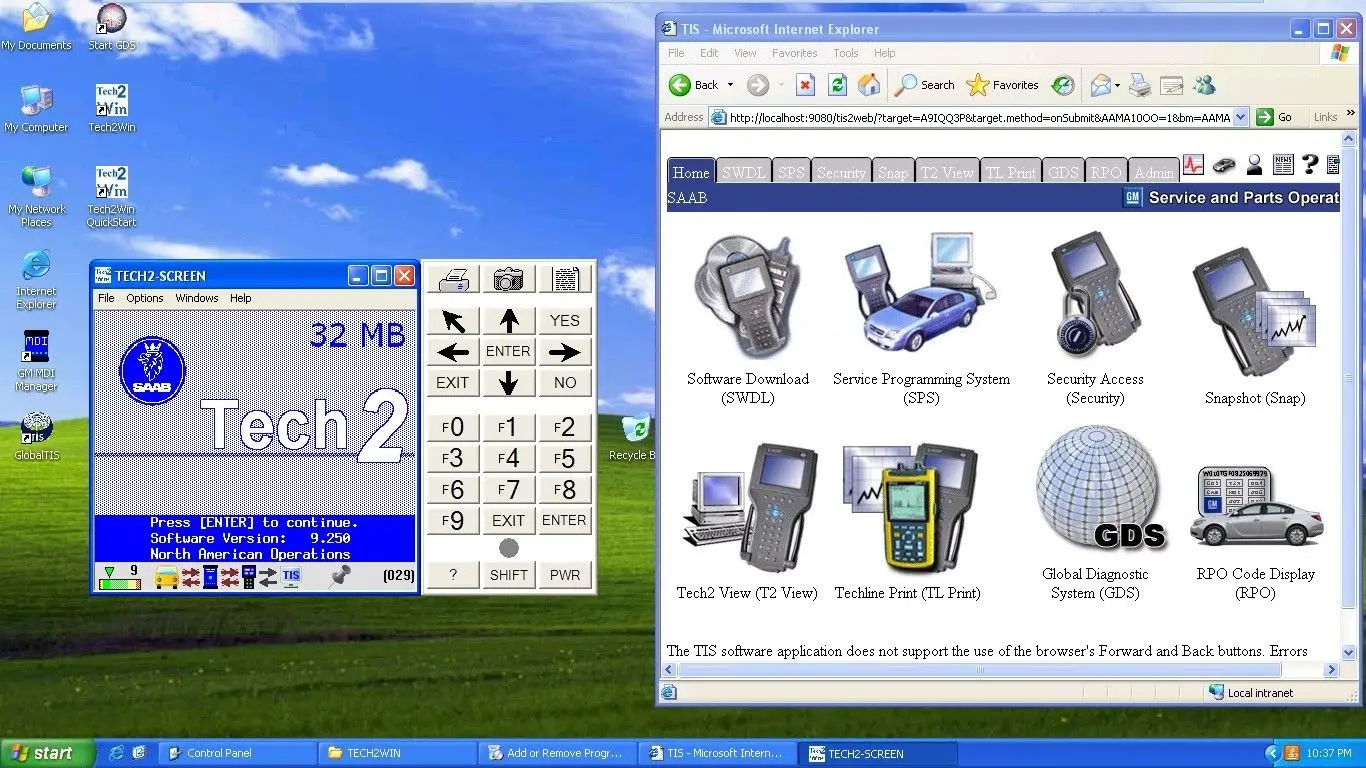Open Software Download (SWDL) icon on TIS page
Viewport: 1366px width, 768px height.
click(747, 297)
